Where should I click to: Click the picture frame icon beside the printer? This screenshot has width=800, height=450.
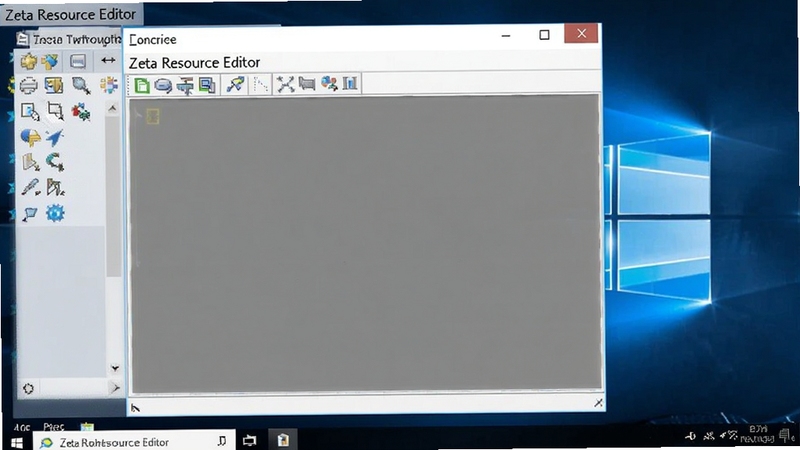point(54,85)
